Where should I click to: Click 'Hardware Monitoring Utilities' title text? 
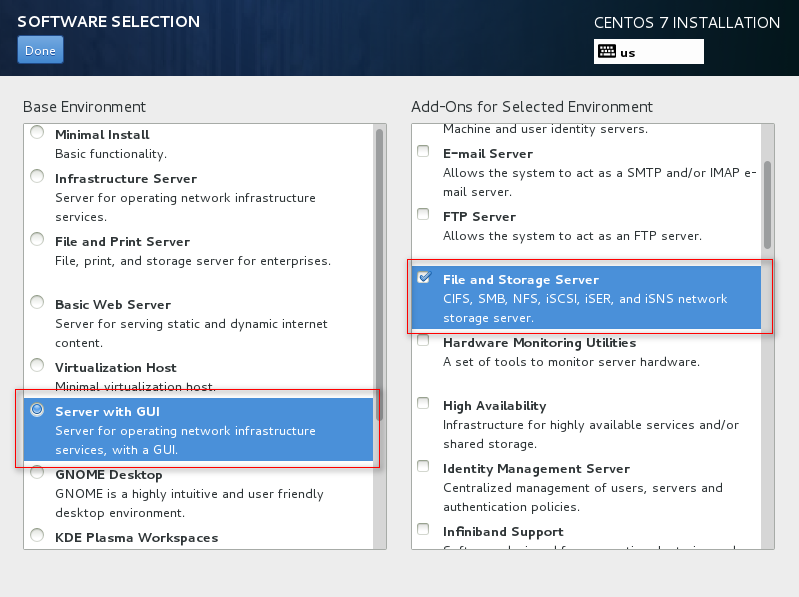coord(540,343)
